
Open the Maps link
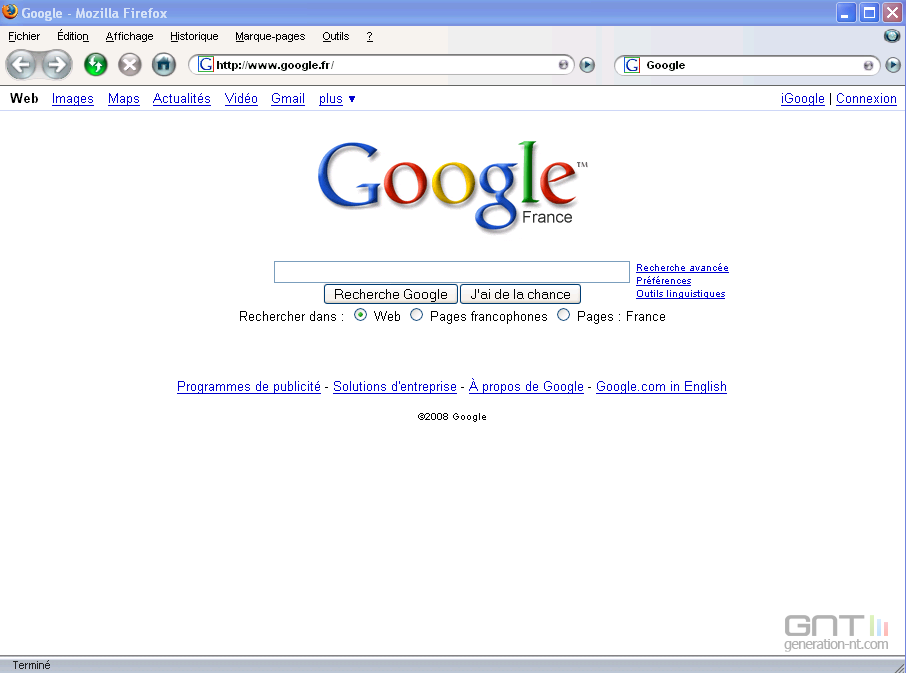(124, 99)
